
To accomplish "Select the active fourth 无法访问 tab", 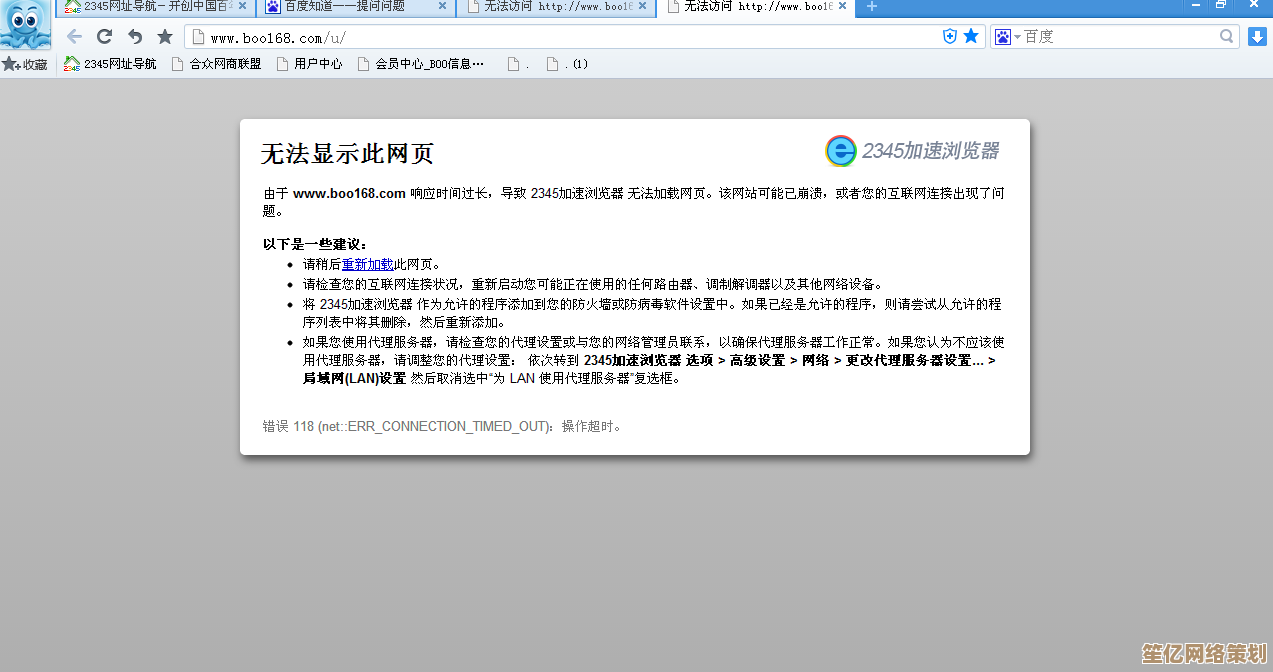I will pos(758,7).
